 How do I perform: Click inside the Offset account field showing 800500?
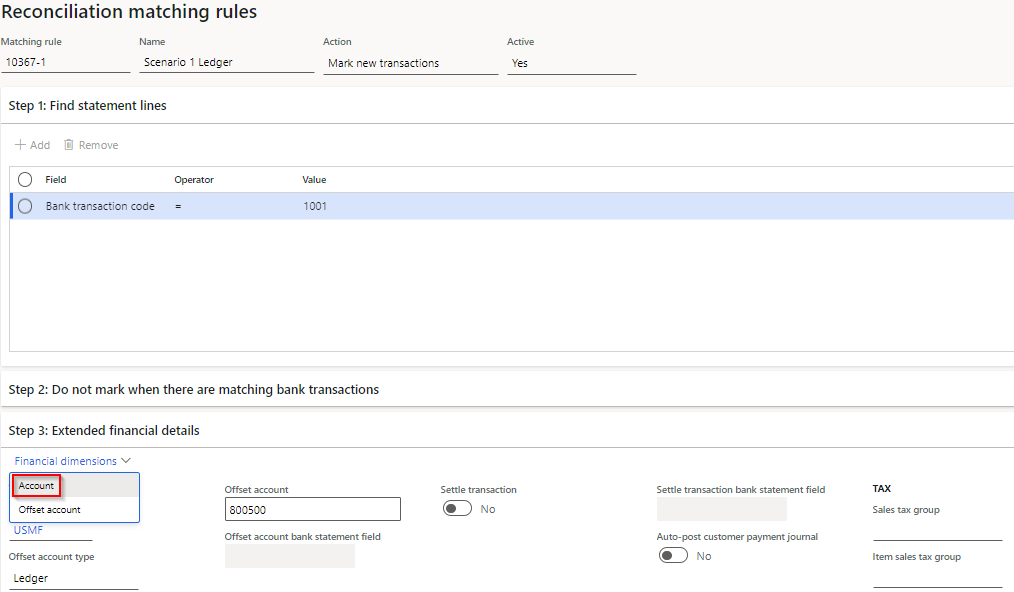[x=312, y=508]
